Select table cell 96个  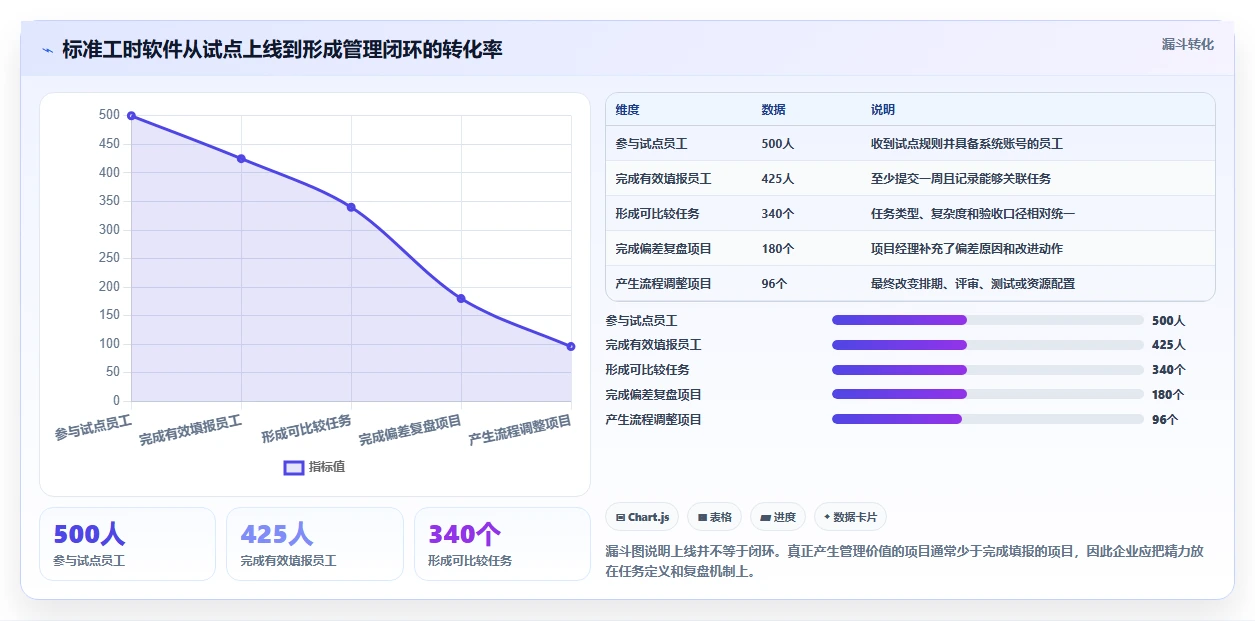click(774, 284)
